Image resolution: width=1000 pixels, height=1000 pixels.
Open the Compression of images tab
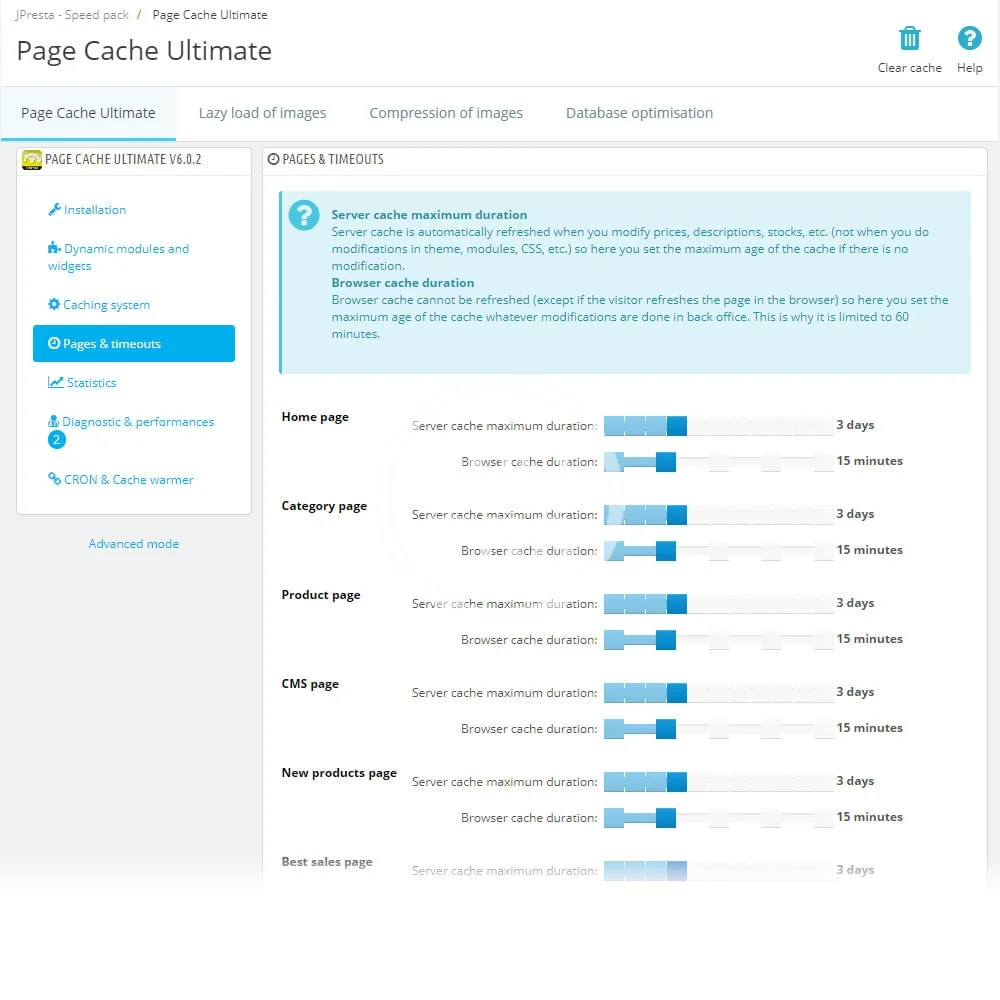click(x=446, y=113)
